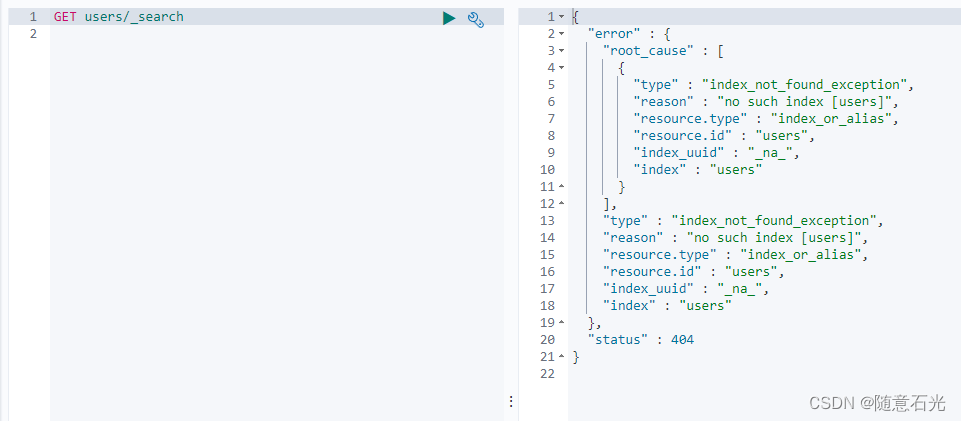Click "resource.id" key on line 8
This screenshot has height=421, width=961.
click(682, 135)
